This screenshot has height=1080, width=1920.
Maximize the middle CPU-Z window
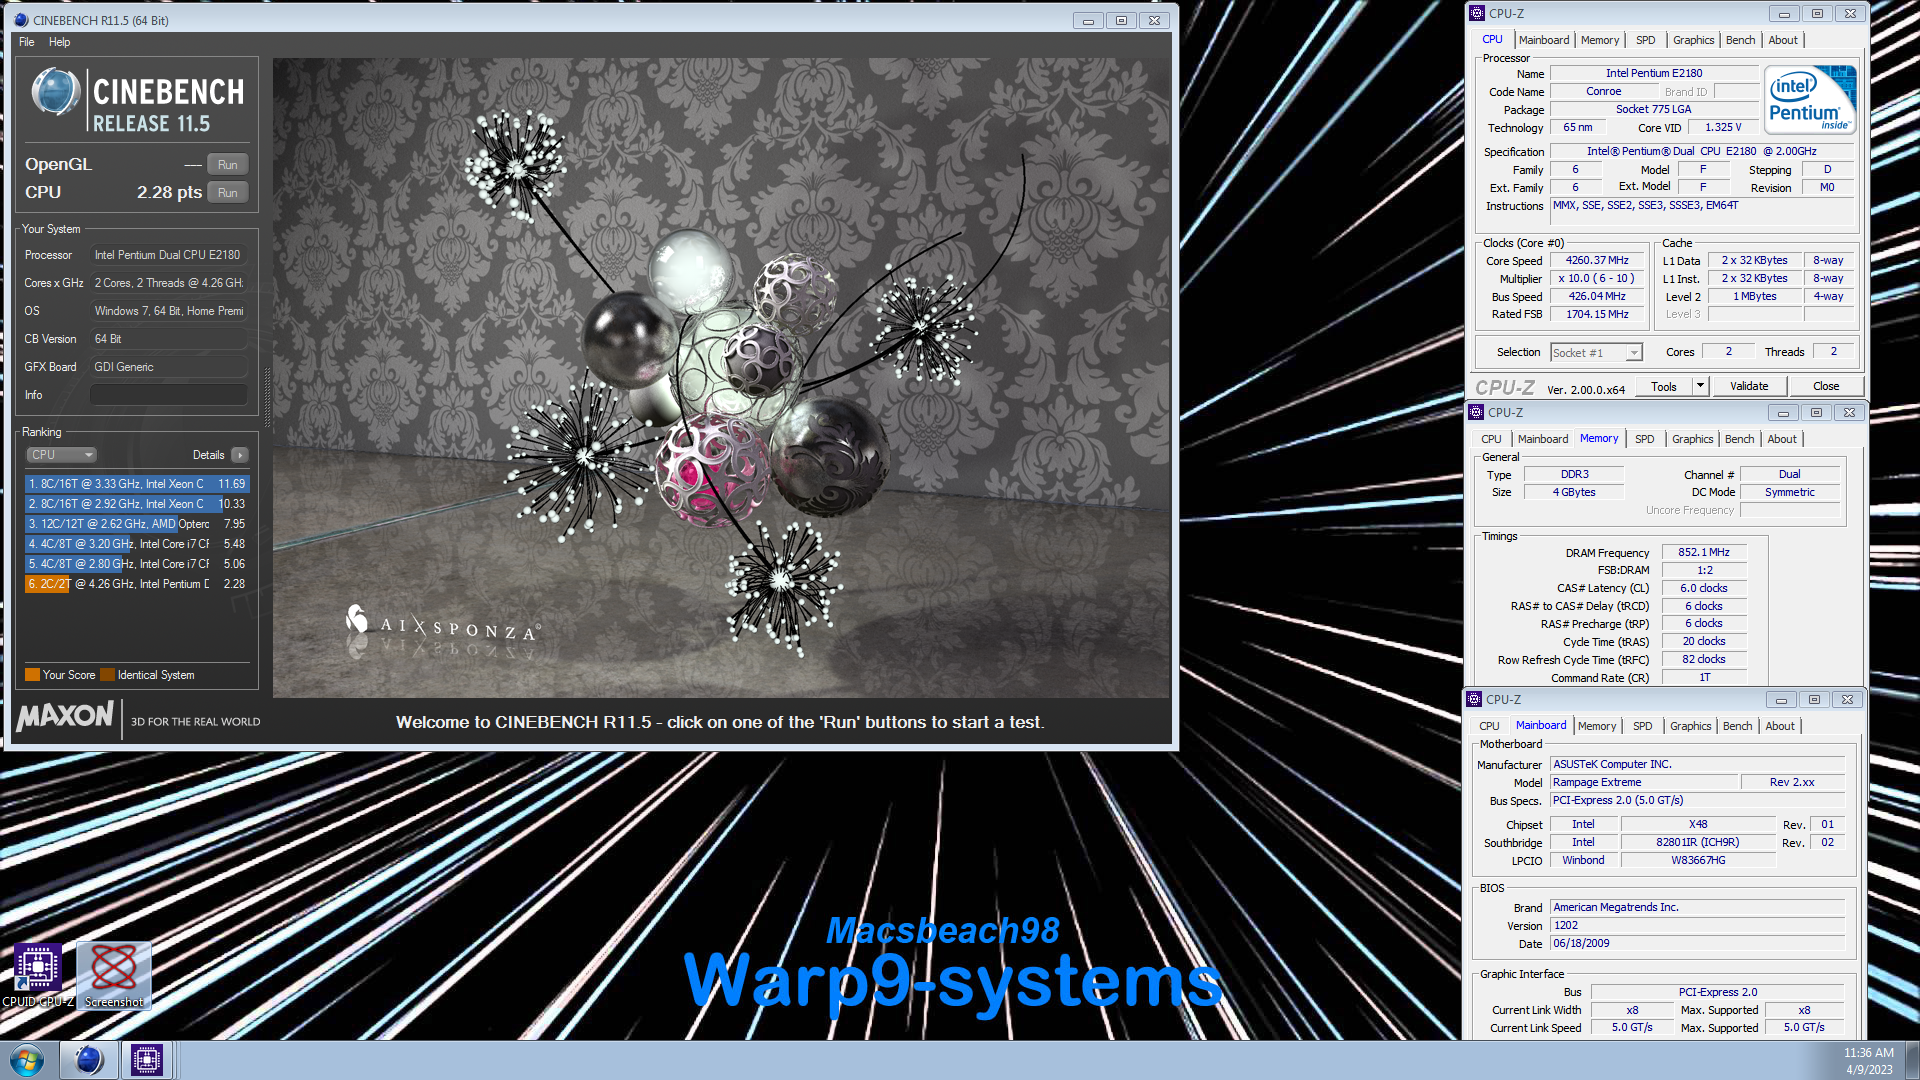1816,412
